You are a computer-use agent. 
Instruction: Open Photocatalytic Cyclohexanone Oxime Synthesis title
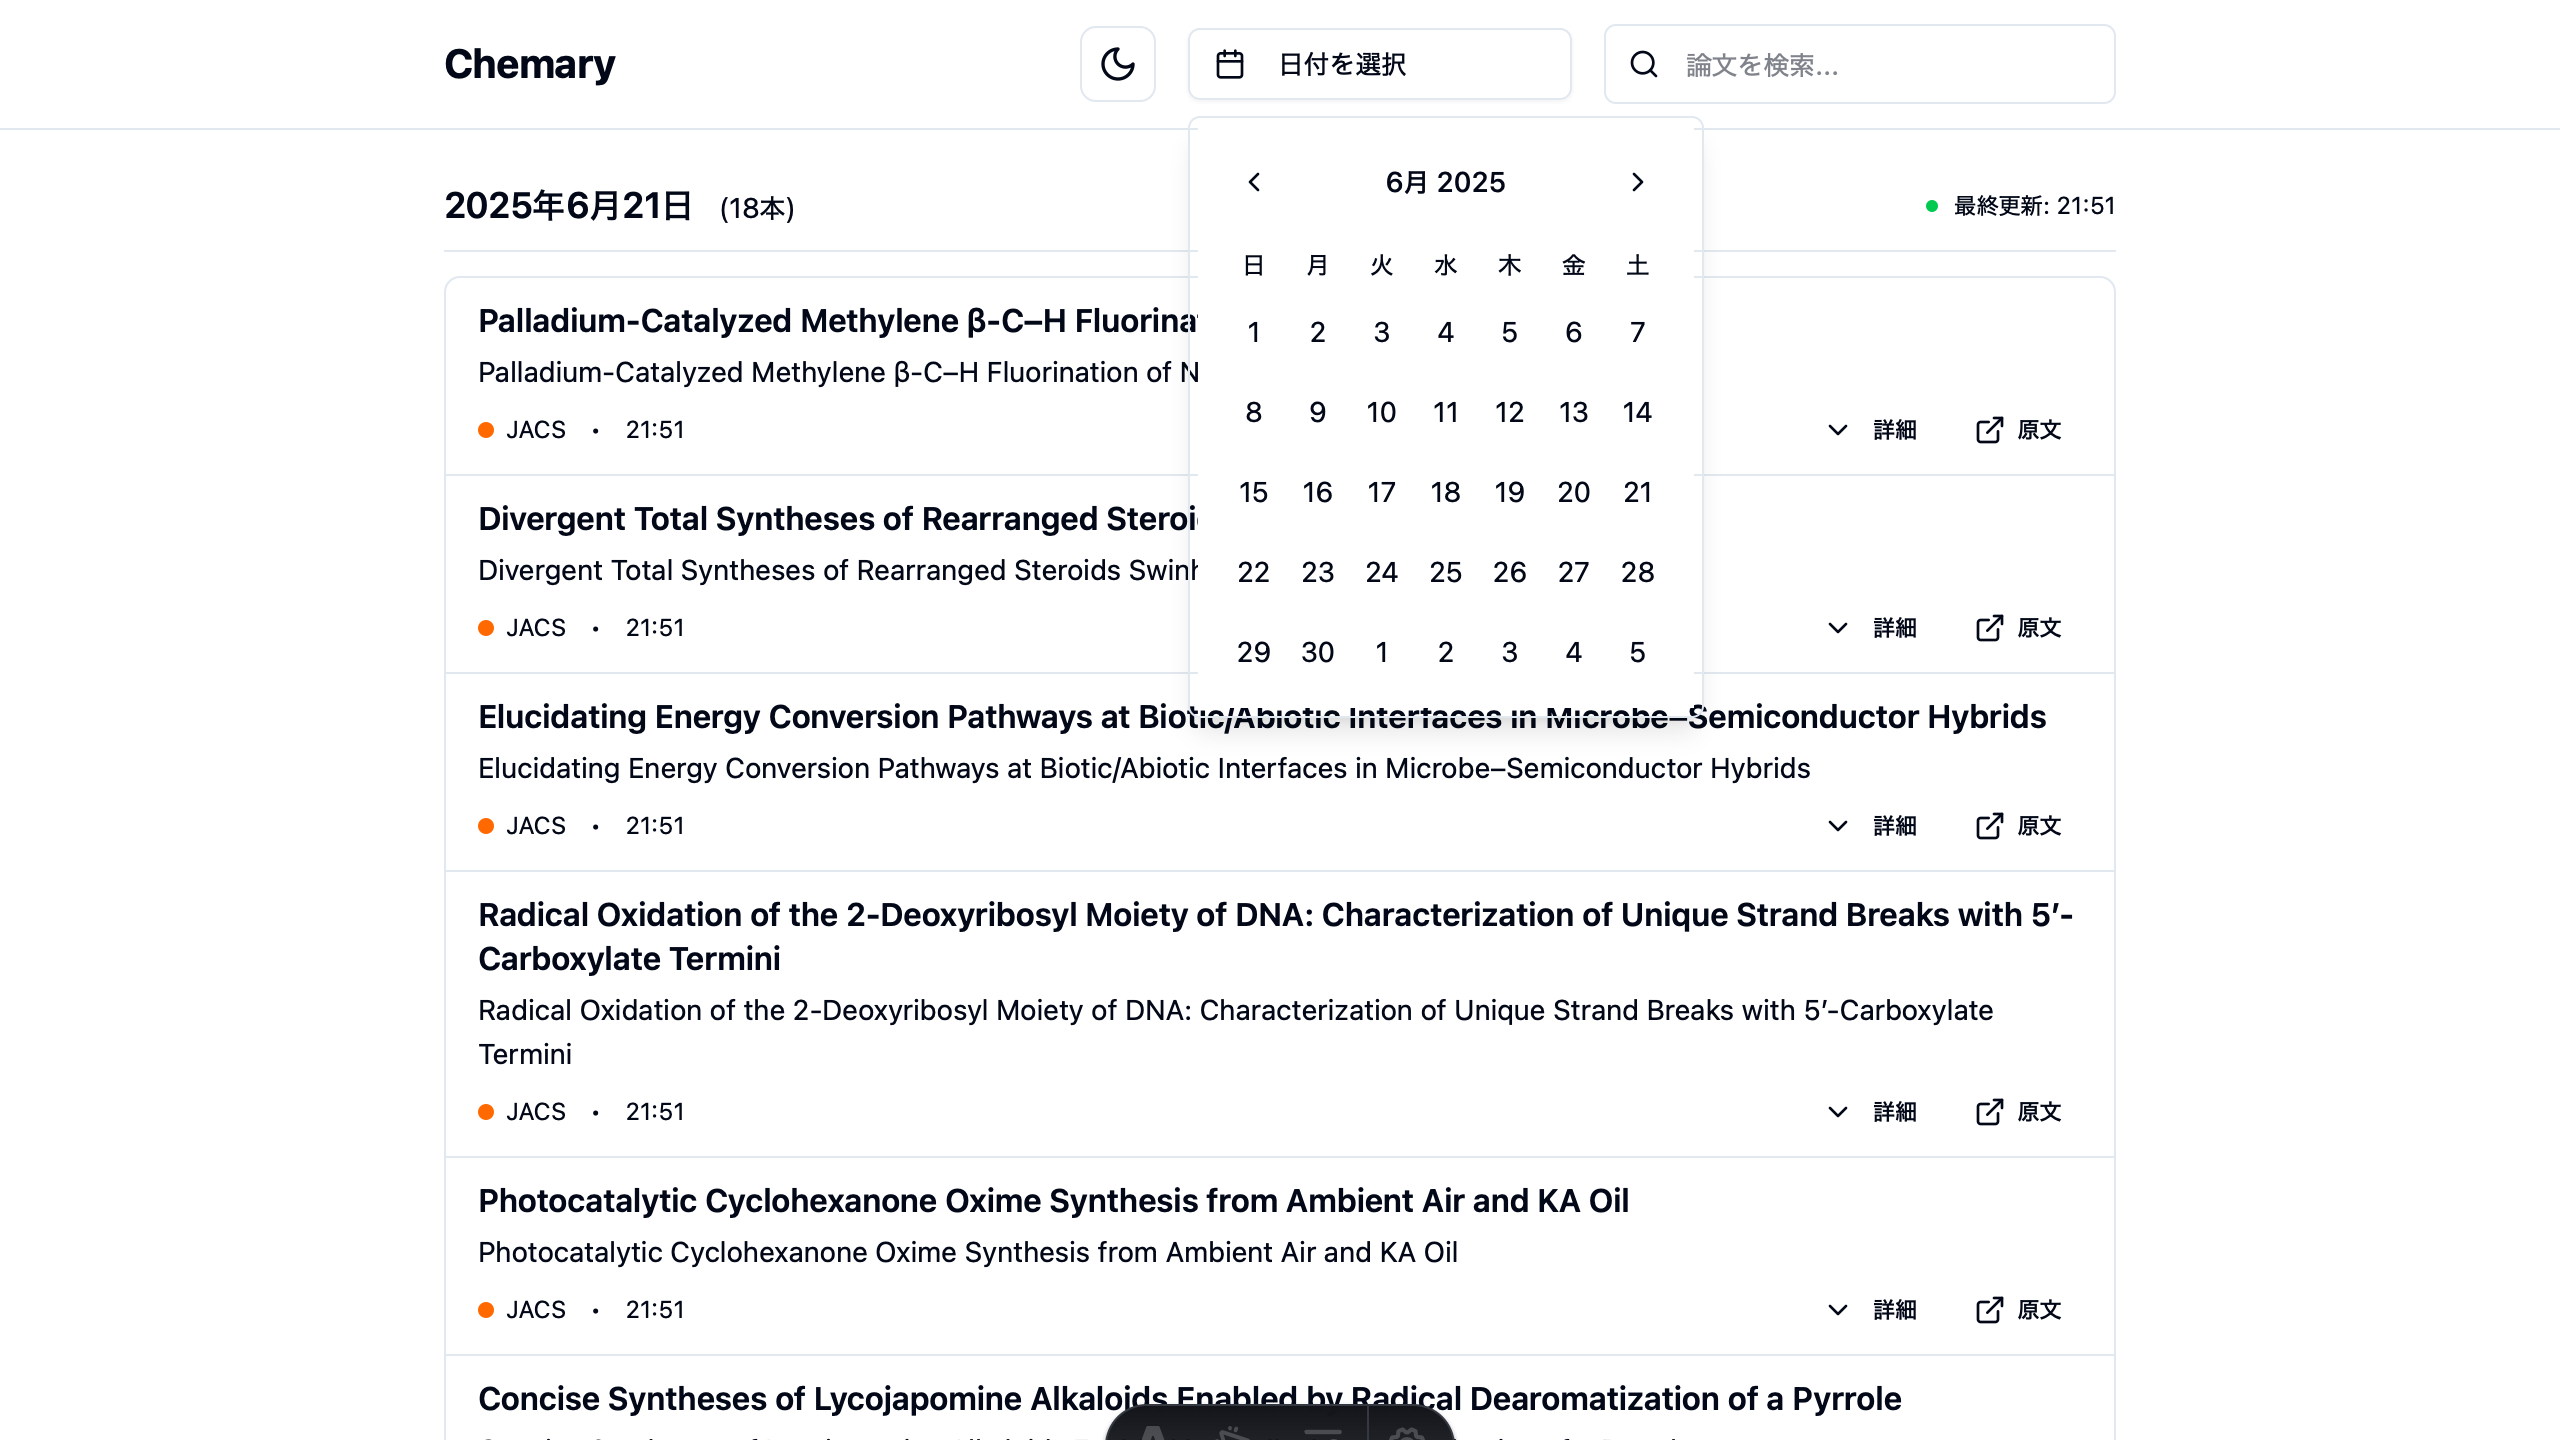pos(1053,1201)
